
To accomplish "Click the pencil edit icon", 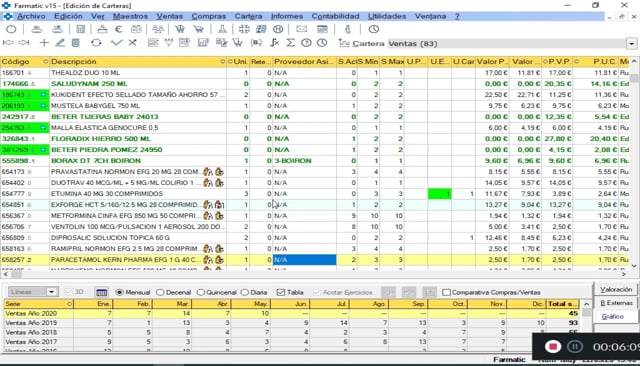I will tap(60, 43).
